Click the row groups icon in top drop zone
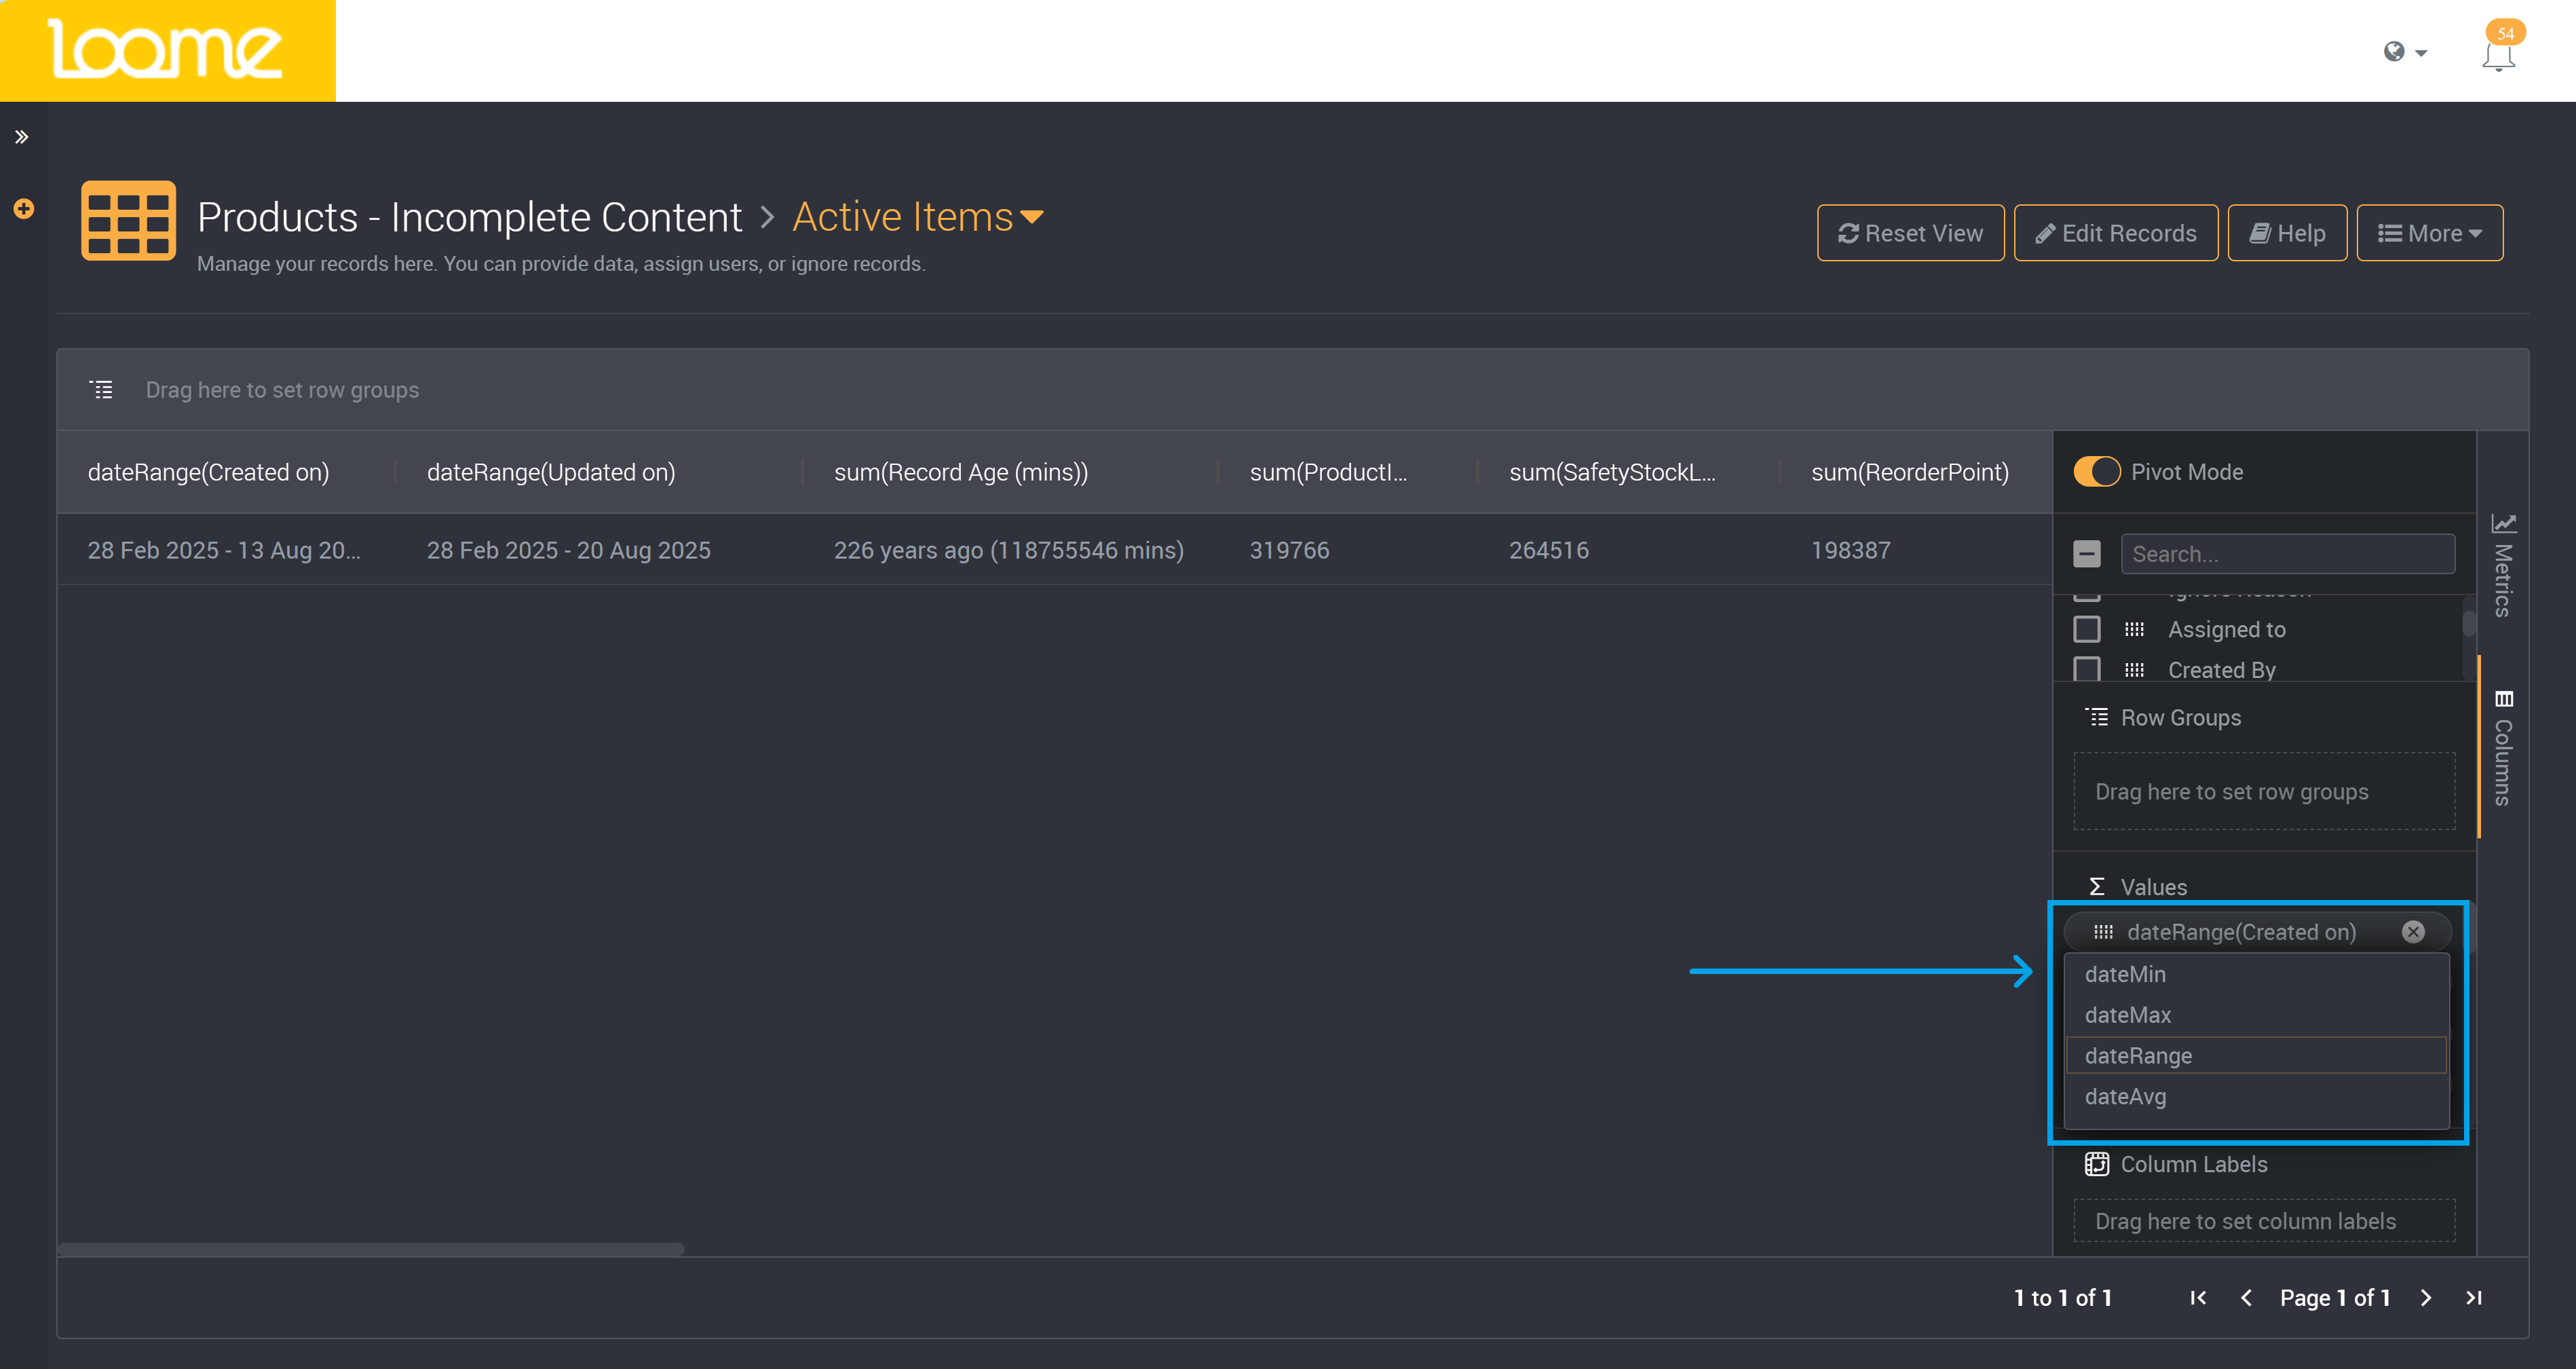 (x=101, y=390)
